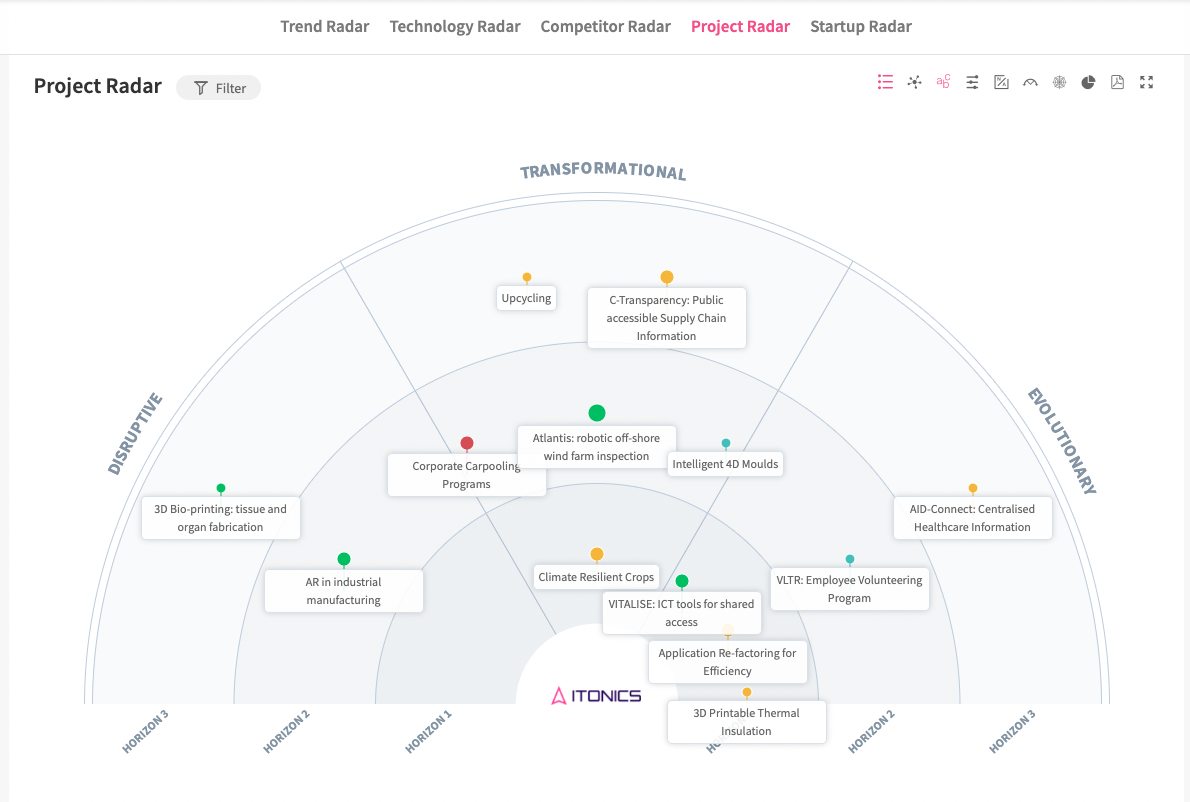Open the Intelligent 4D Moulds label
The image size is (1190, 802).
pyautogui.click(x=725, y=464)
